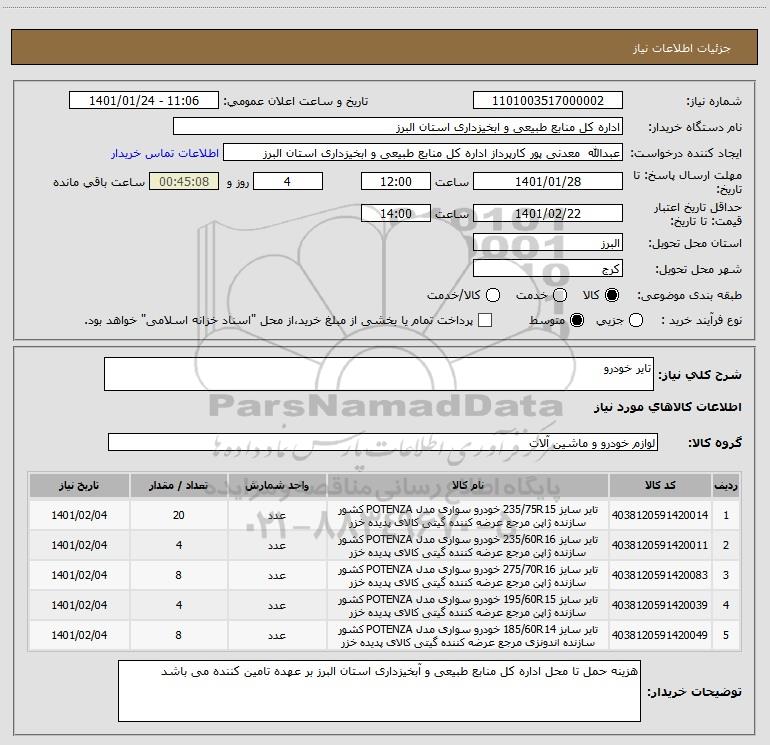
Task: Choose the جزیی purchase process option
Action: (x=635, y=320)
